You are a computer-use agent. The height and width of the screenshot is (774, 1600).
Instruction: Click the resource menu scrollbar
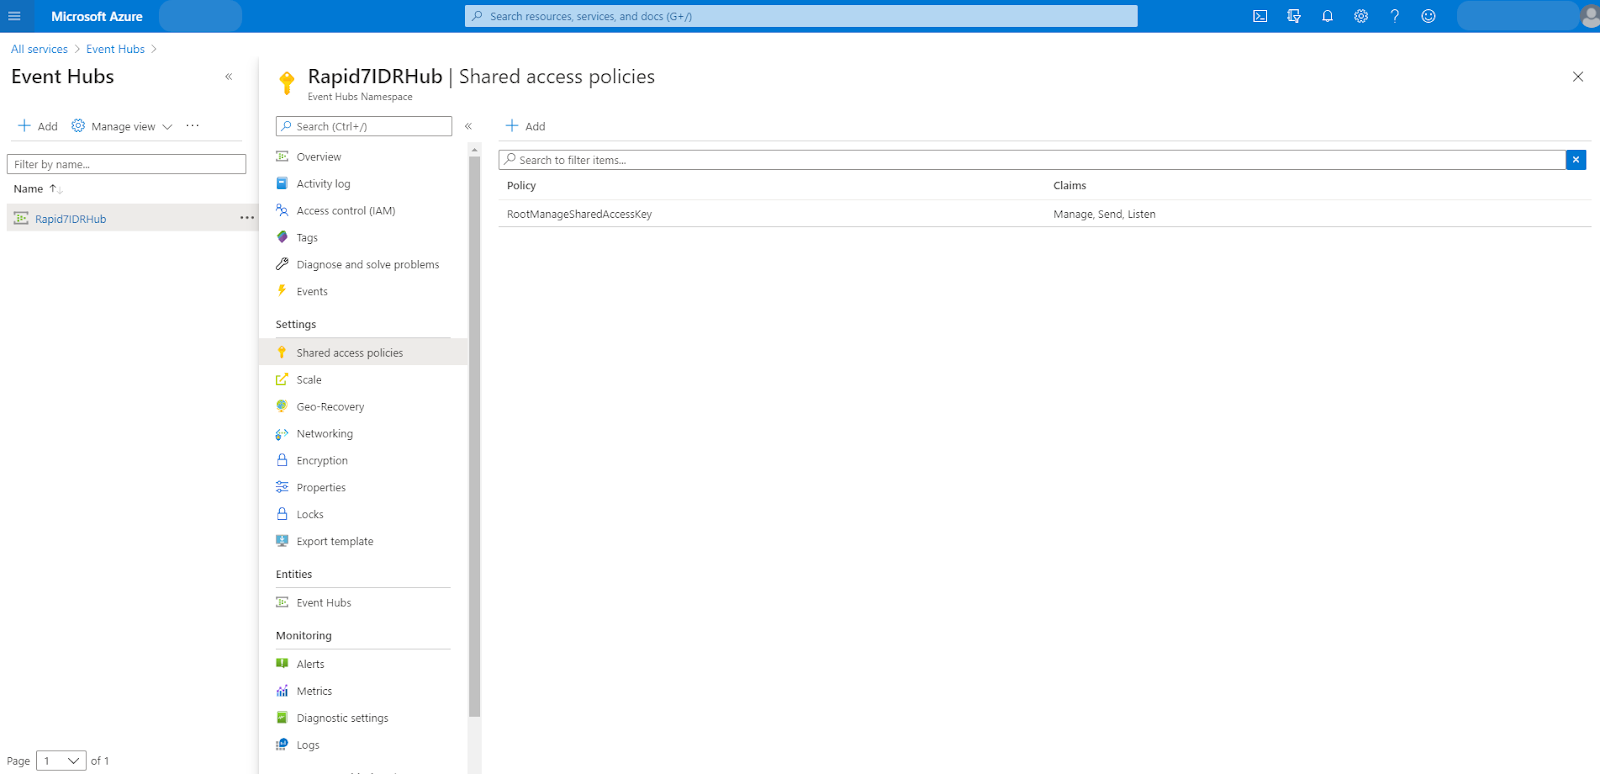[x=474, y=437]
